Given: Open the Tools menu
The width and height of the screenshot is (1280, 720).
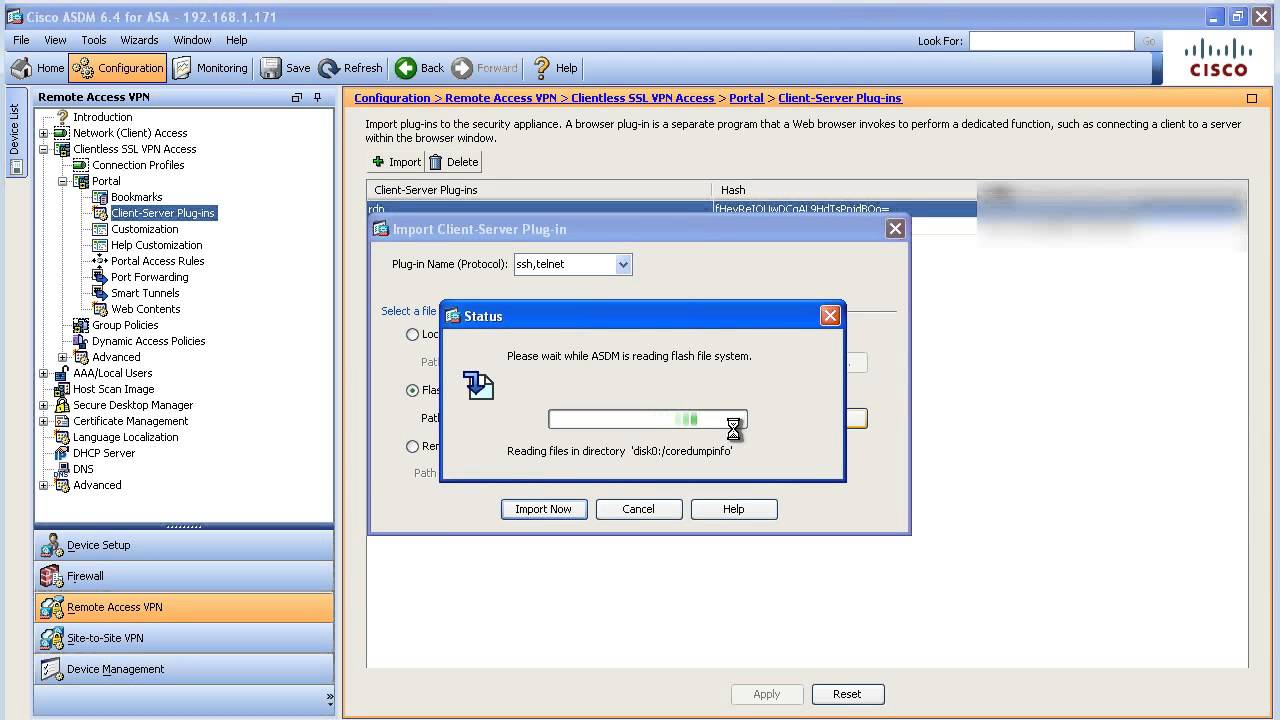Looking at the screenshot, I should click(x=94, y=40).
